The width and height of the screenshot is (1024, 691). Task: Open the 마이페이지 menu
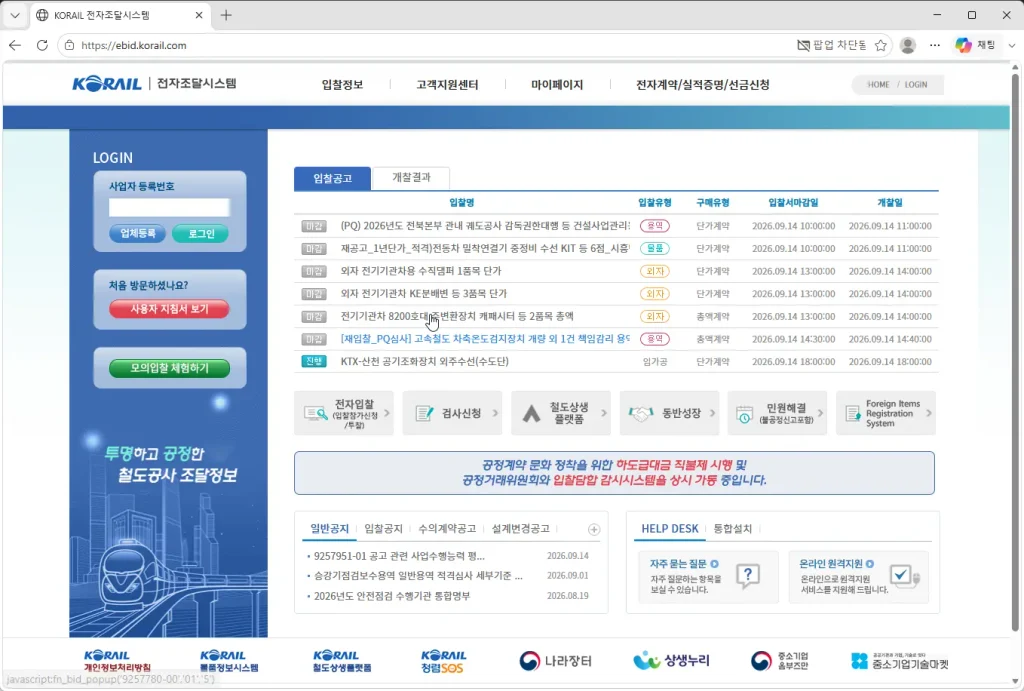pos(557,84)
